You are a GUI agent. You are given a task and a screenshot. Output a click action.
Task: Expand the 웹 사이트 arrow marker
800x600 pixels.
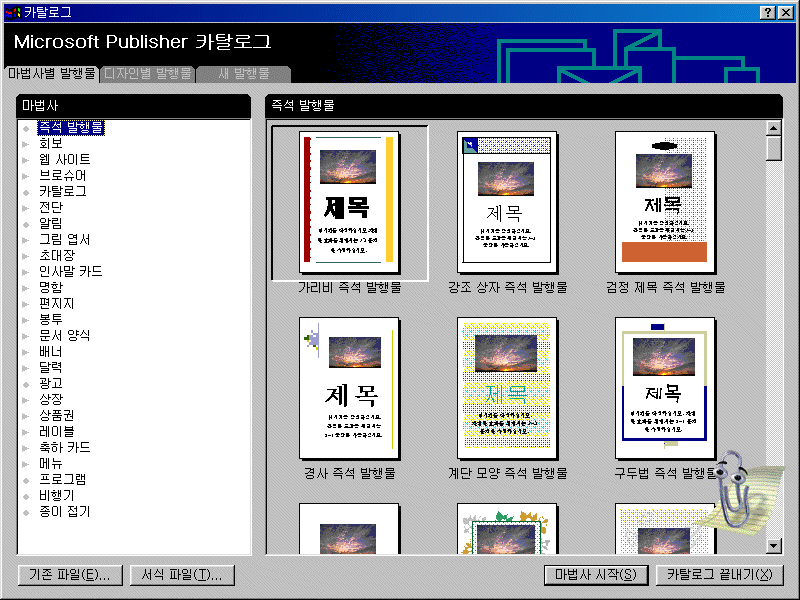pyautogui.click(x=26, y=160)
